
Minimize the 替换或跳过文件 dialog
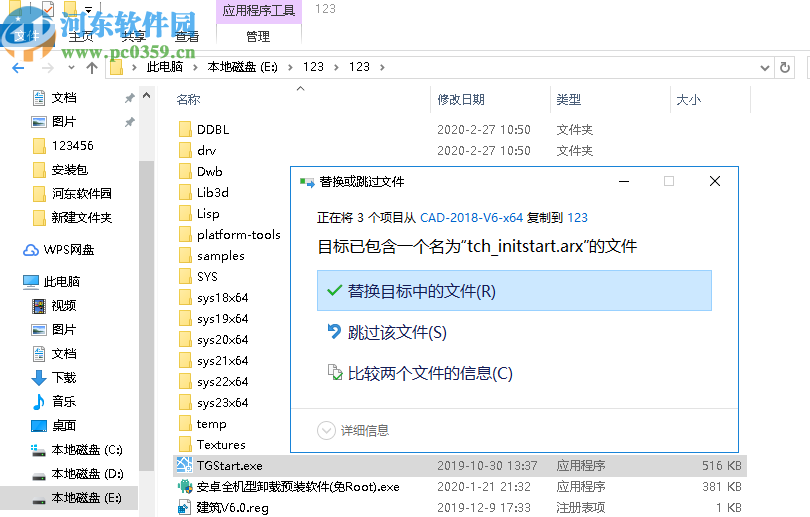(624, 181)
